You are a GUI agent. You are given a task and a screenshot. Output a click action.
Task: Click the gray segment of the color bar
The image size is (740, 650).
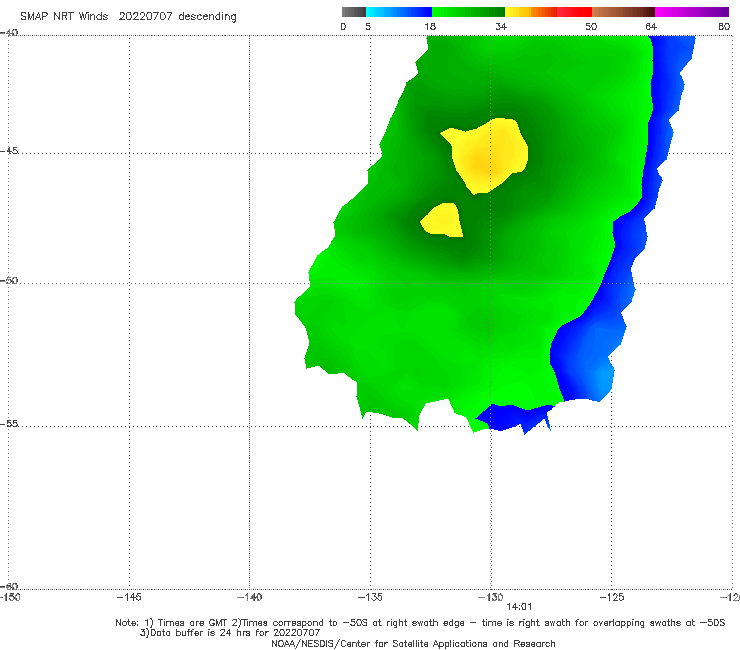354,12
